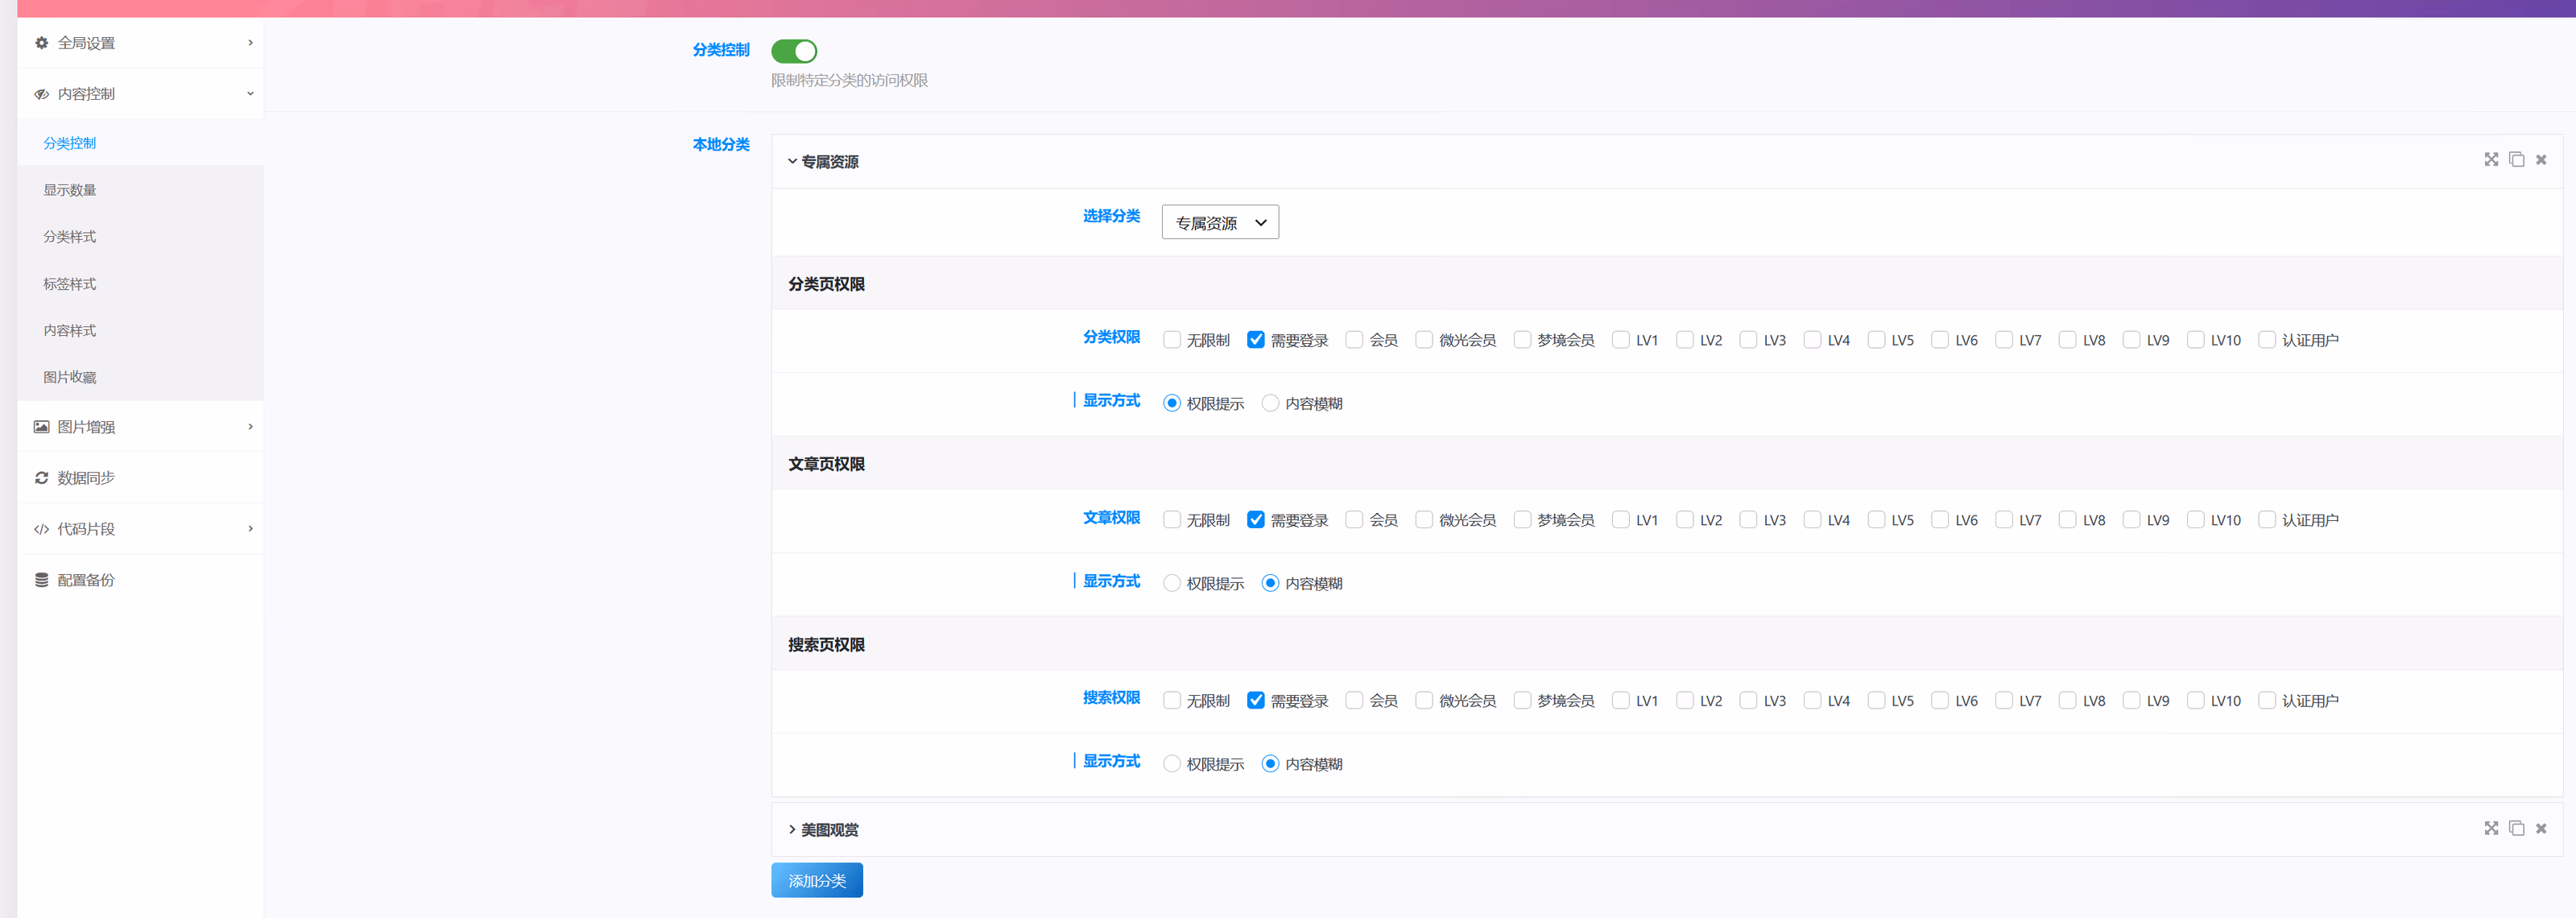Remove the 美图观赏 panel with the X icon
The height and width of the screenshot is (918, 2576).
tap(2541, 828)
